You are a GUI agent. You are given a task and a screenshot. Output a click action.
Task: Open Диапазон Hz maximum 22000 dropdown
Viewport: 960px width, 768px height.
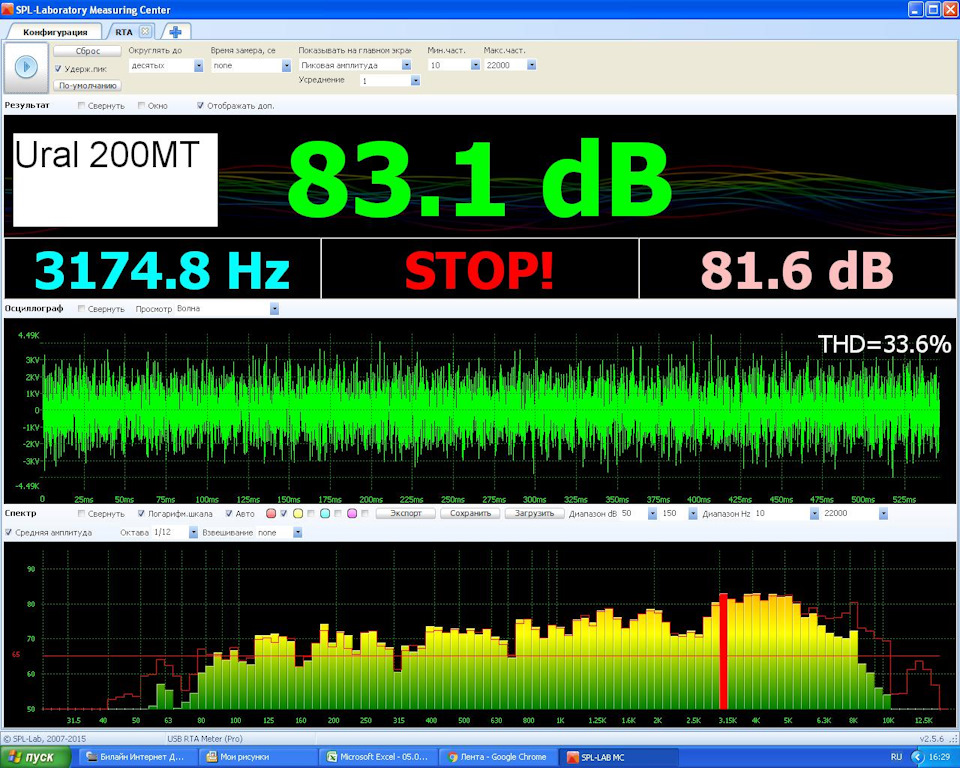pos(883,513)
